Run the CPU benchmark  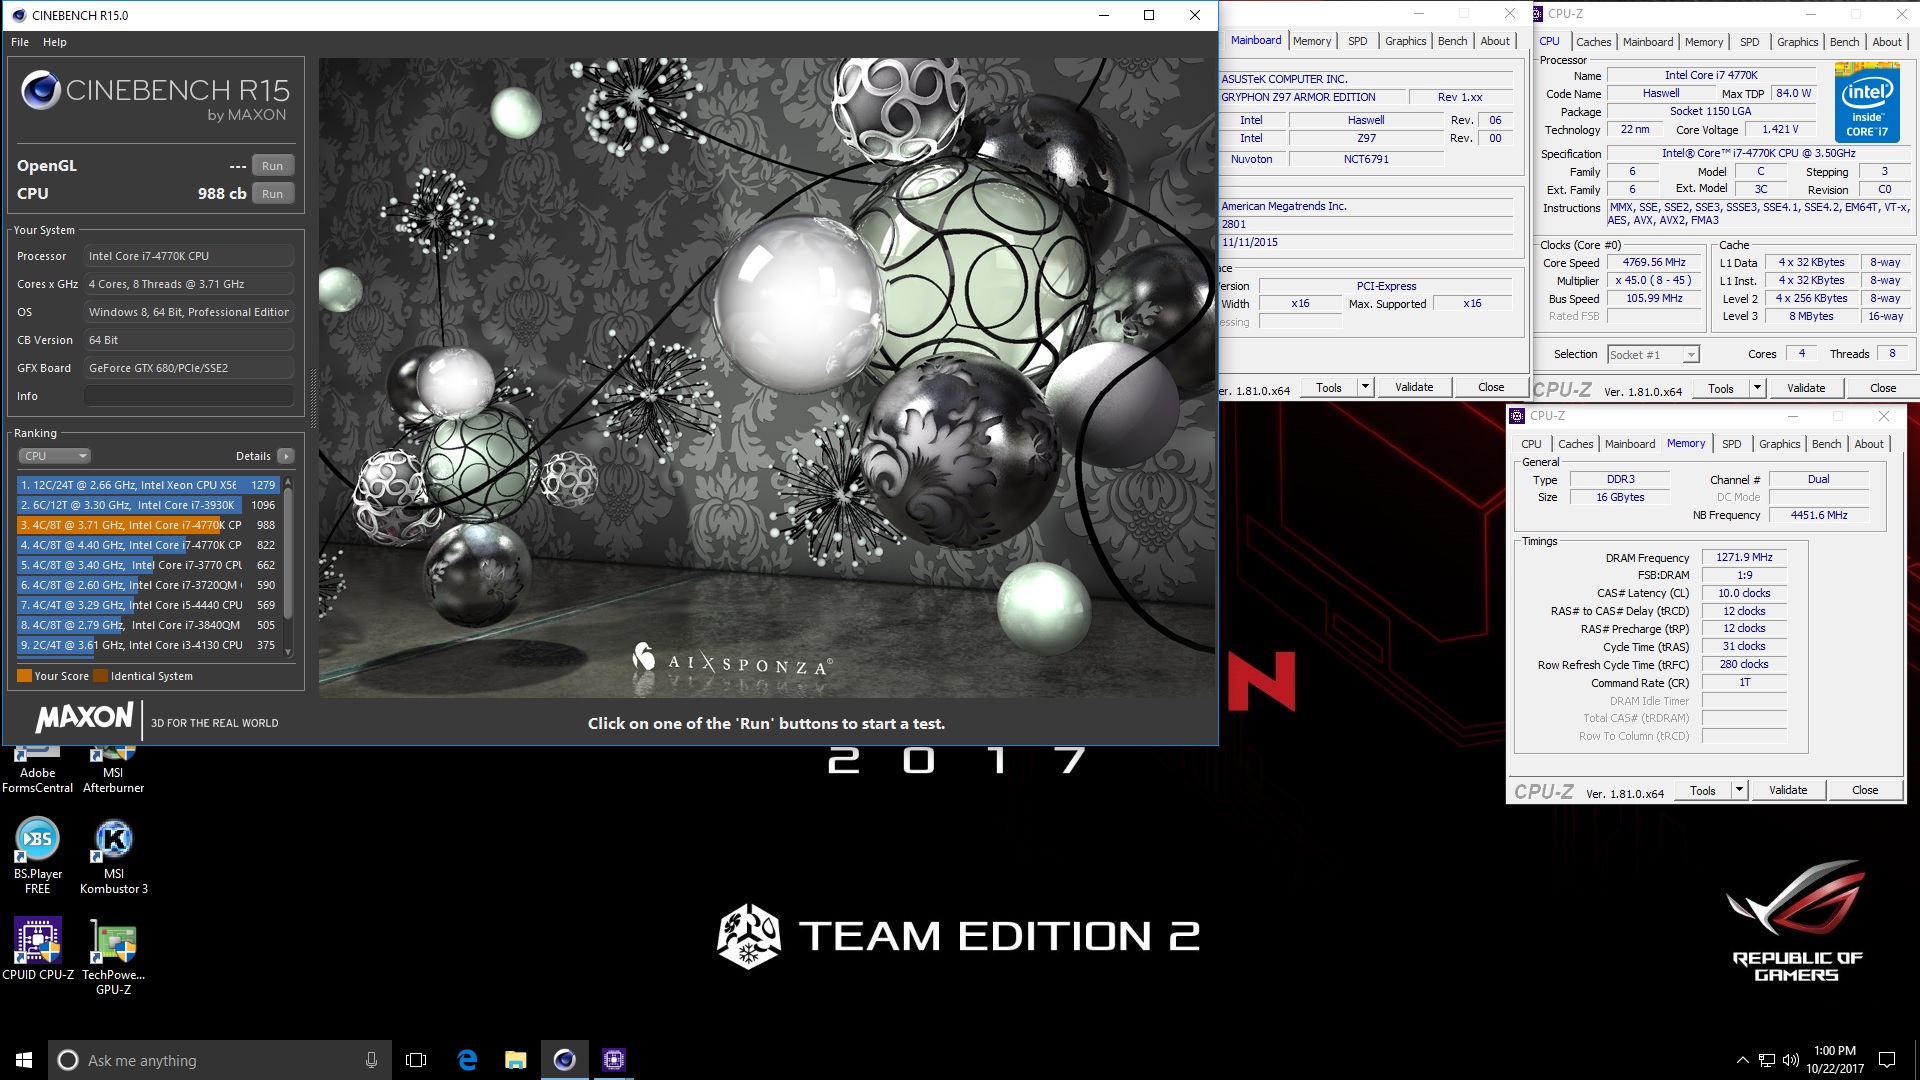272,194
